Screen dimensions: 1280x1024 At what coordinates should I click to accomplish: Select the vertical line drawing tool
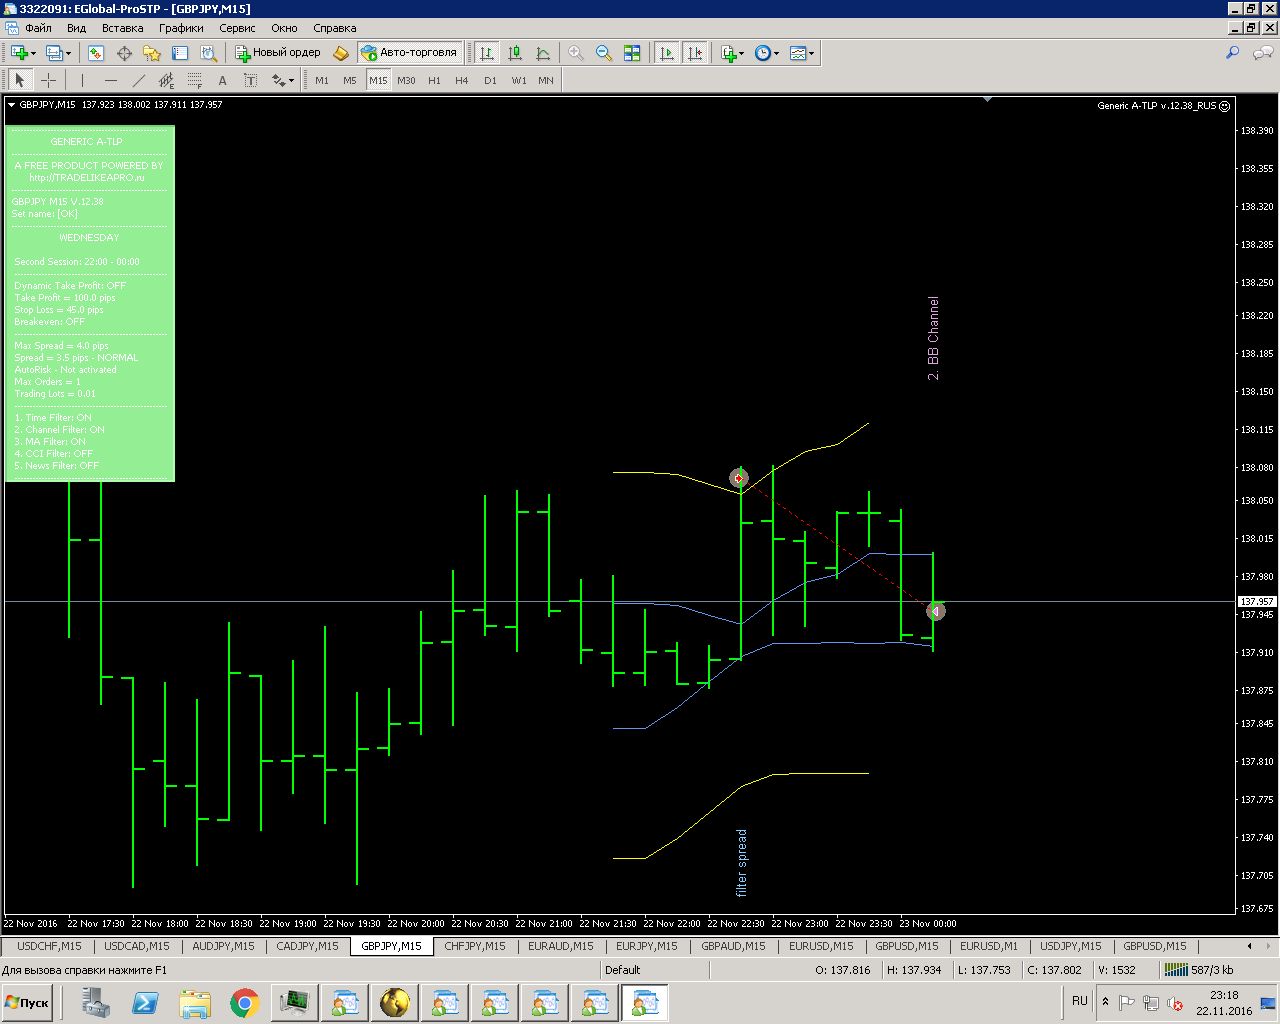click(82, 80)
